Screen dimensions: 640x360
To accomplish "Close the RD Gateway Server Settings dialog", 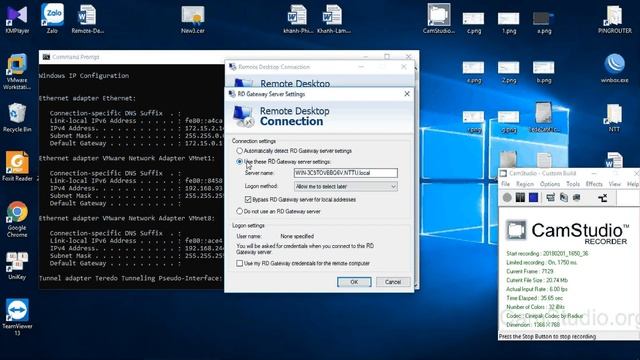I will [407, 94].
